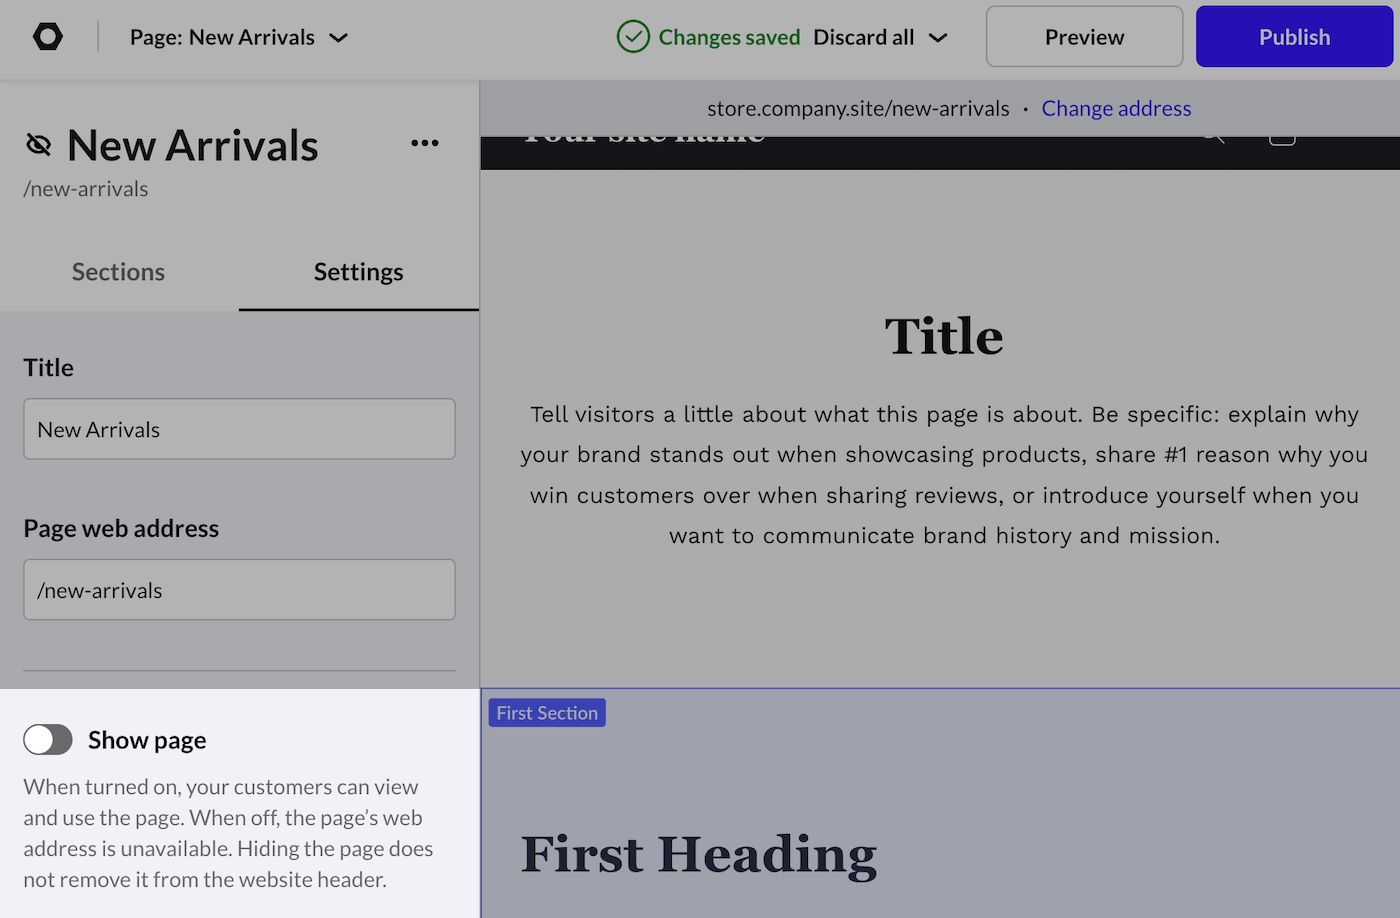Click the shopping bag icon in the site preview
The image size is (1400, 918).
coord(1281,137)
